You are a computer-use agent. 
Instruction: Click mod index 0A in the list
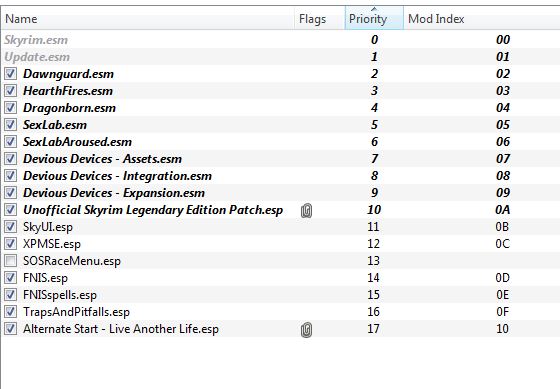tap(502, 210)
